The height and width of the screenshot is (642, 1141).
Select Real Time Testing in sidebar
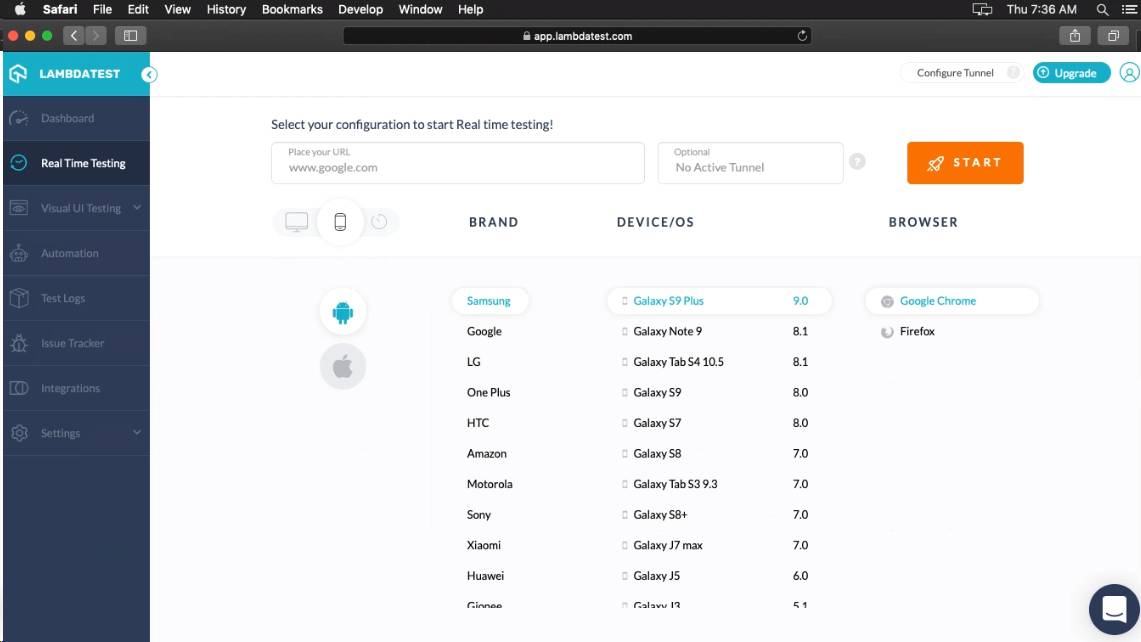(x=76, y=163)
